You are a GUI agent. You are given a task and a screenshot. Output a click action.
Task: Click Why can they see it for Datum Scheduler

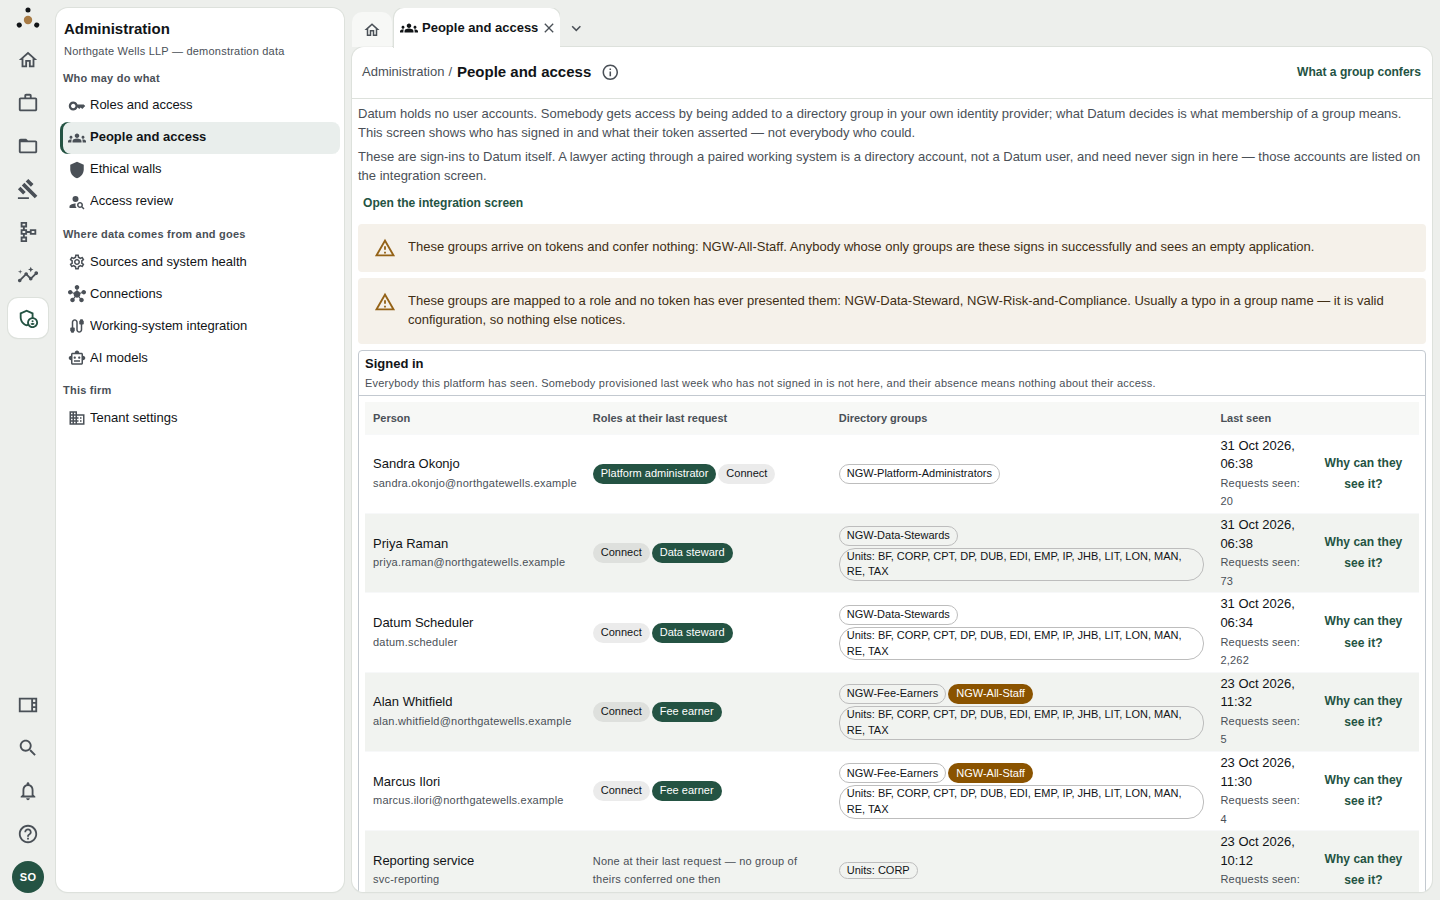coord(1363,632)
